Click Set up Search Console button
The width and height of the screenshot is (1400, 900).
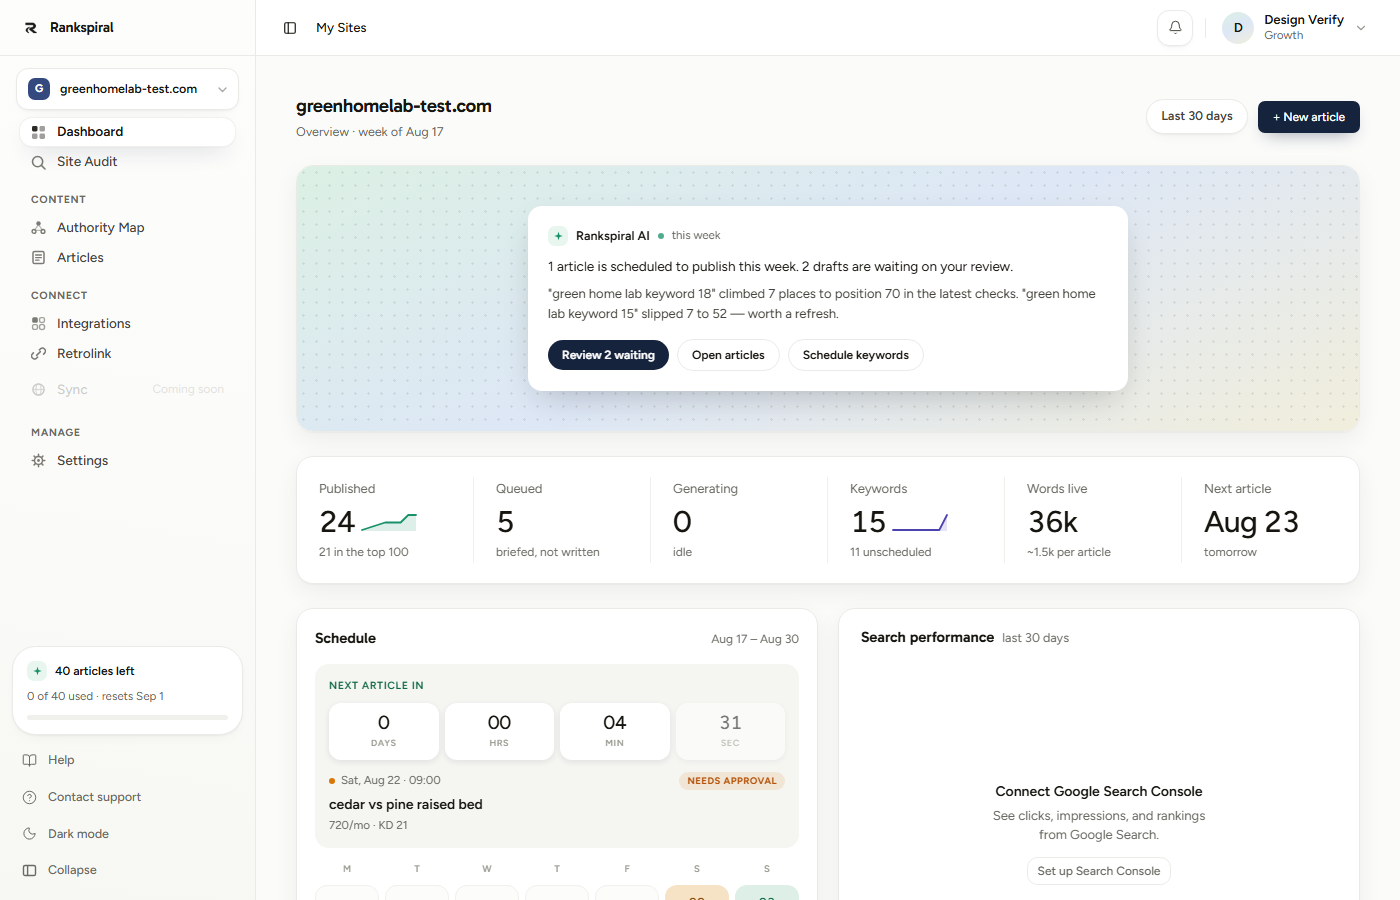point(1098,871)
